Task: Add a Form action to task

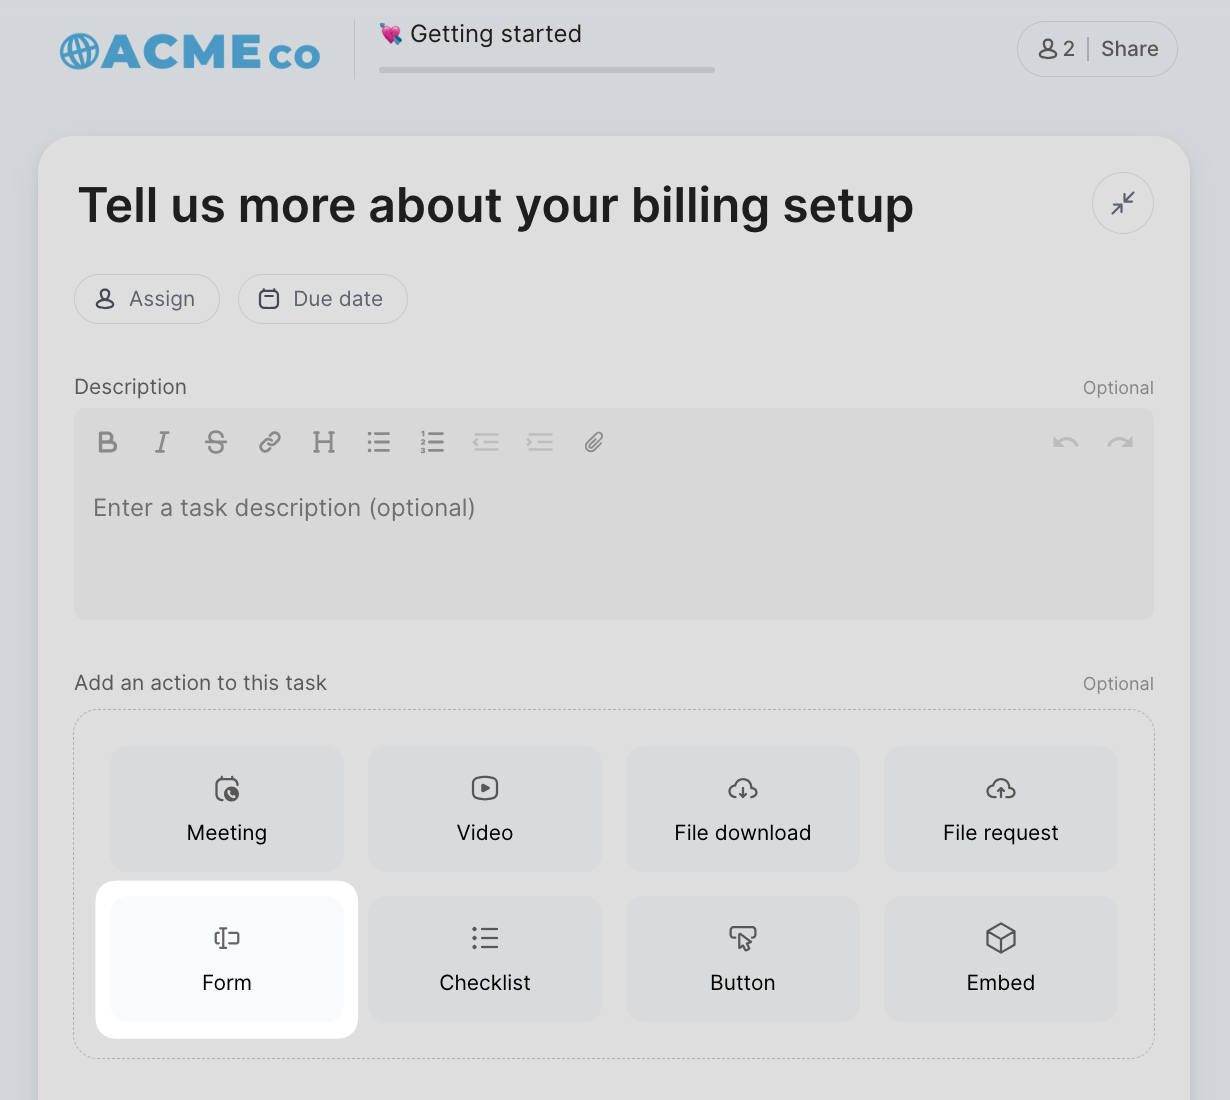Action: (x=227, y=959)
